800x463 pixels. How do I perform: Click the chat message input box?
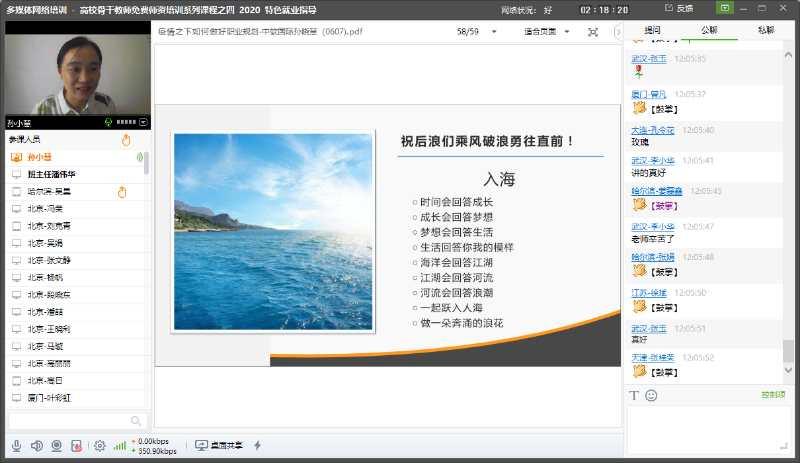[708, 429]
